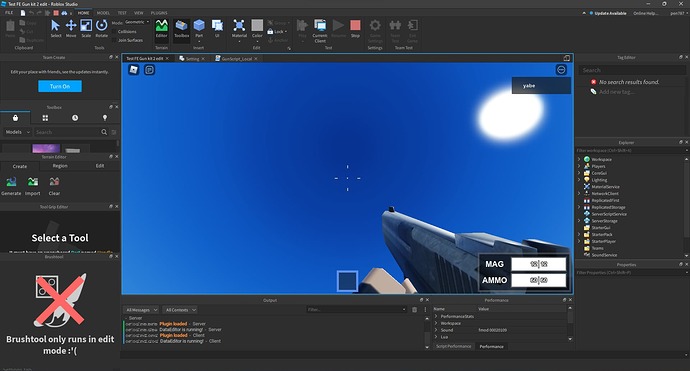Open the Toolbox Creations lightbulb tab
The height and width of the screenshot is (371, 690).
(x=105, y=118)
